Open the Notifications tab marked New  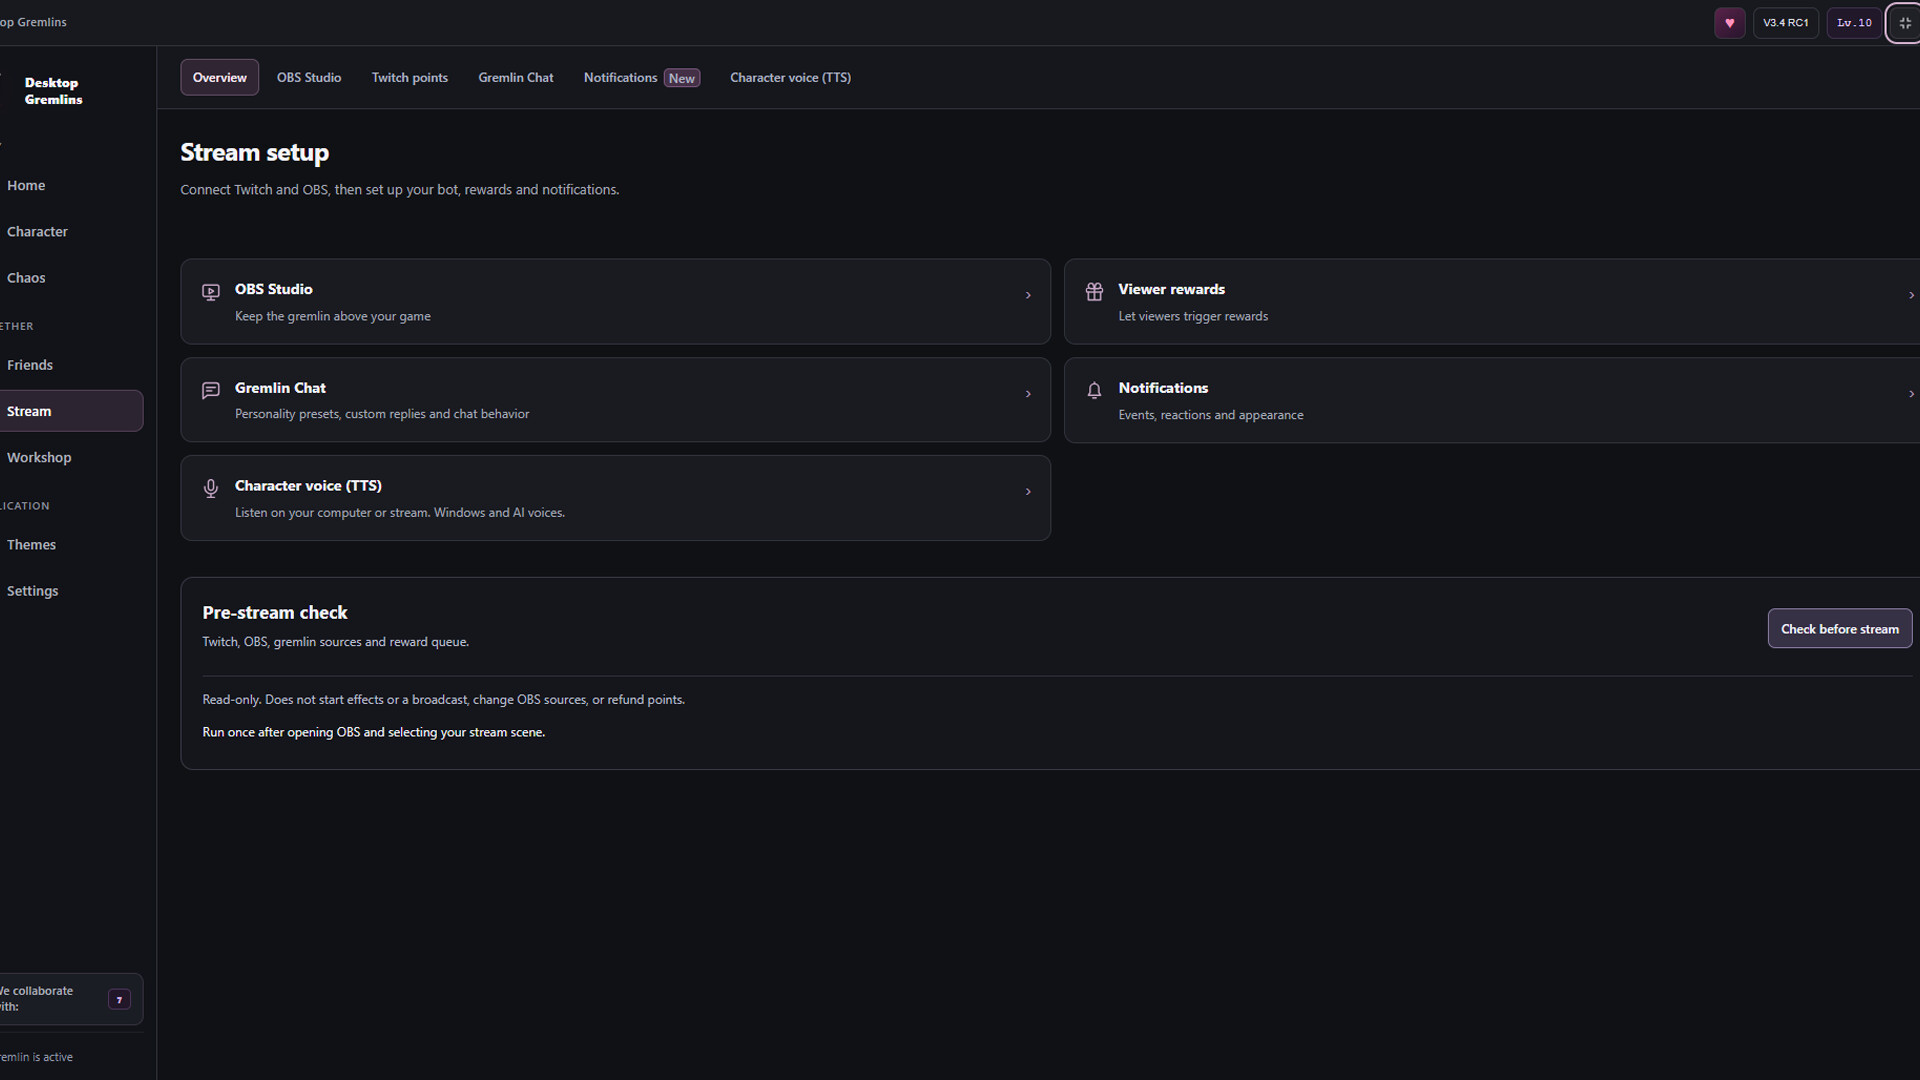pos(642,77)
